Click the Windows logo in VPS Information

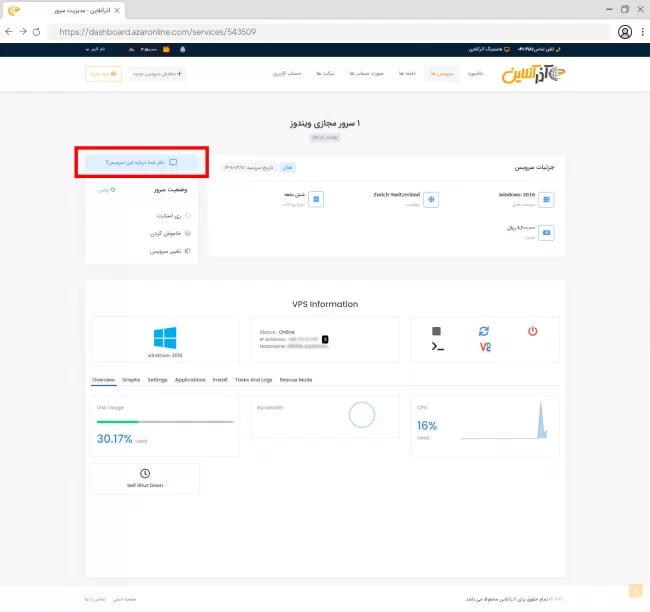[165, 338]
